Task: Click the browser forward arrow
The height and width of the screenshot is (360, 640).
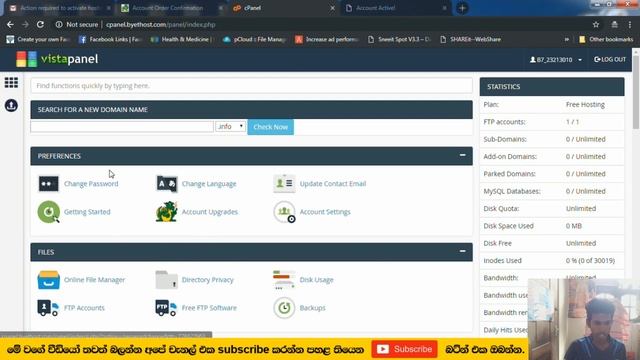Action: click(x=25, y=24)
